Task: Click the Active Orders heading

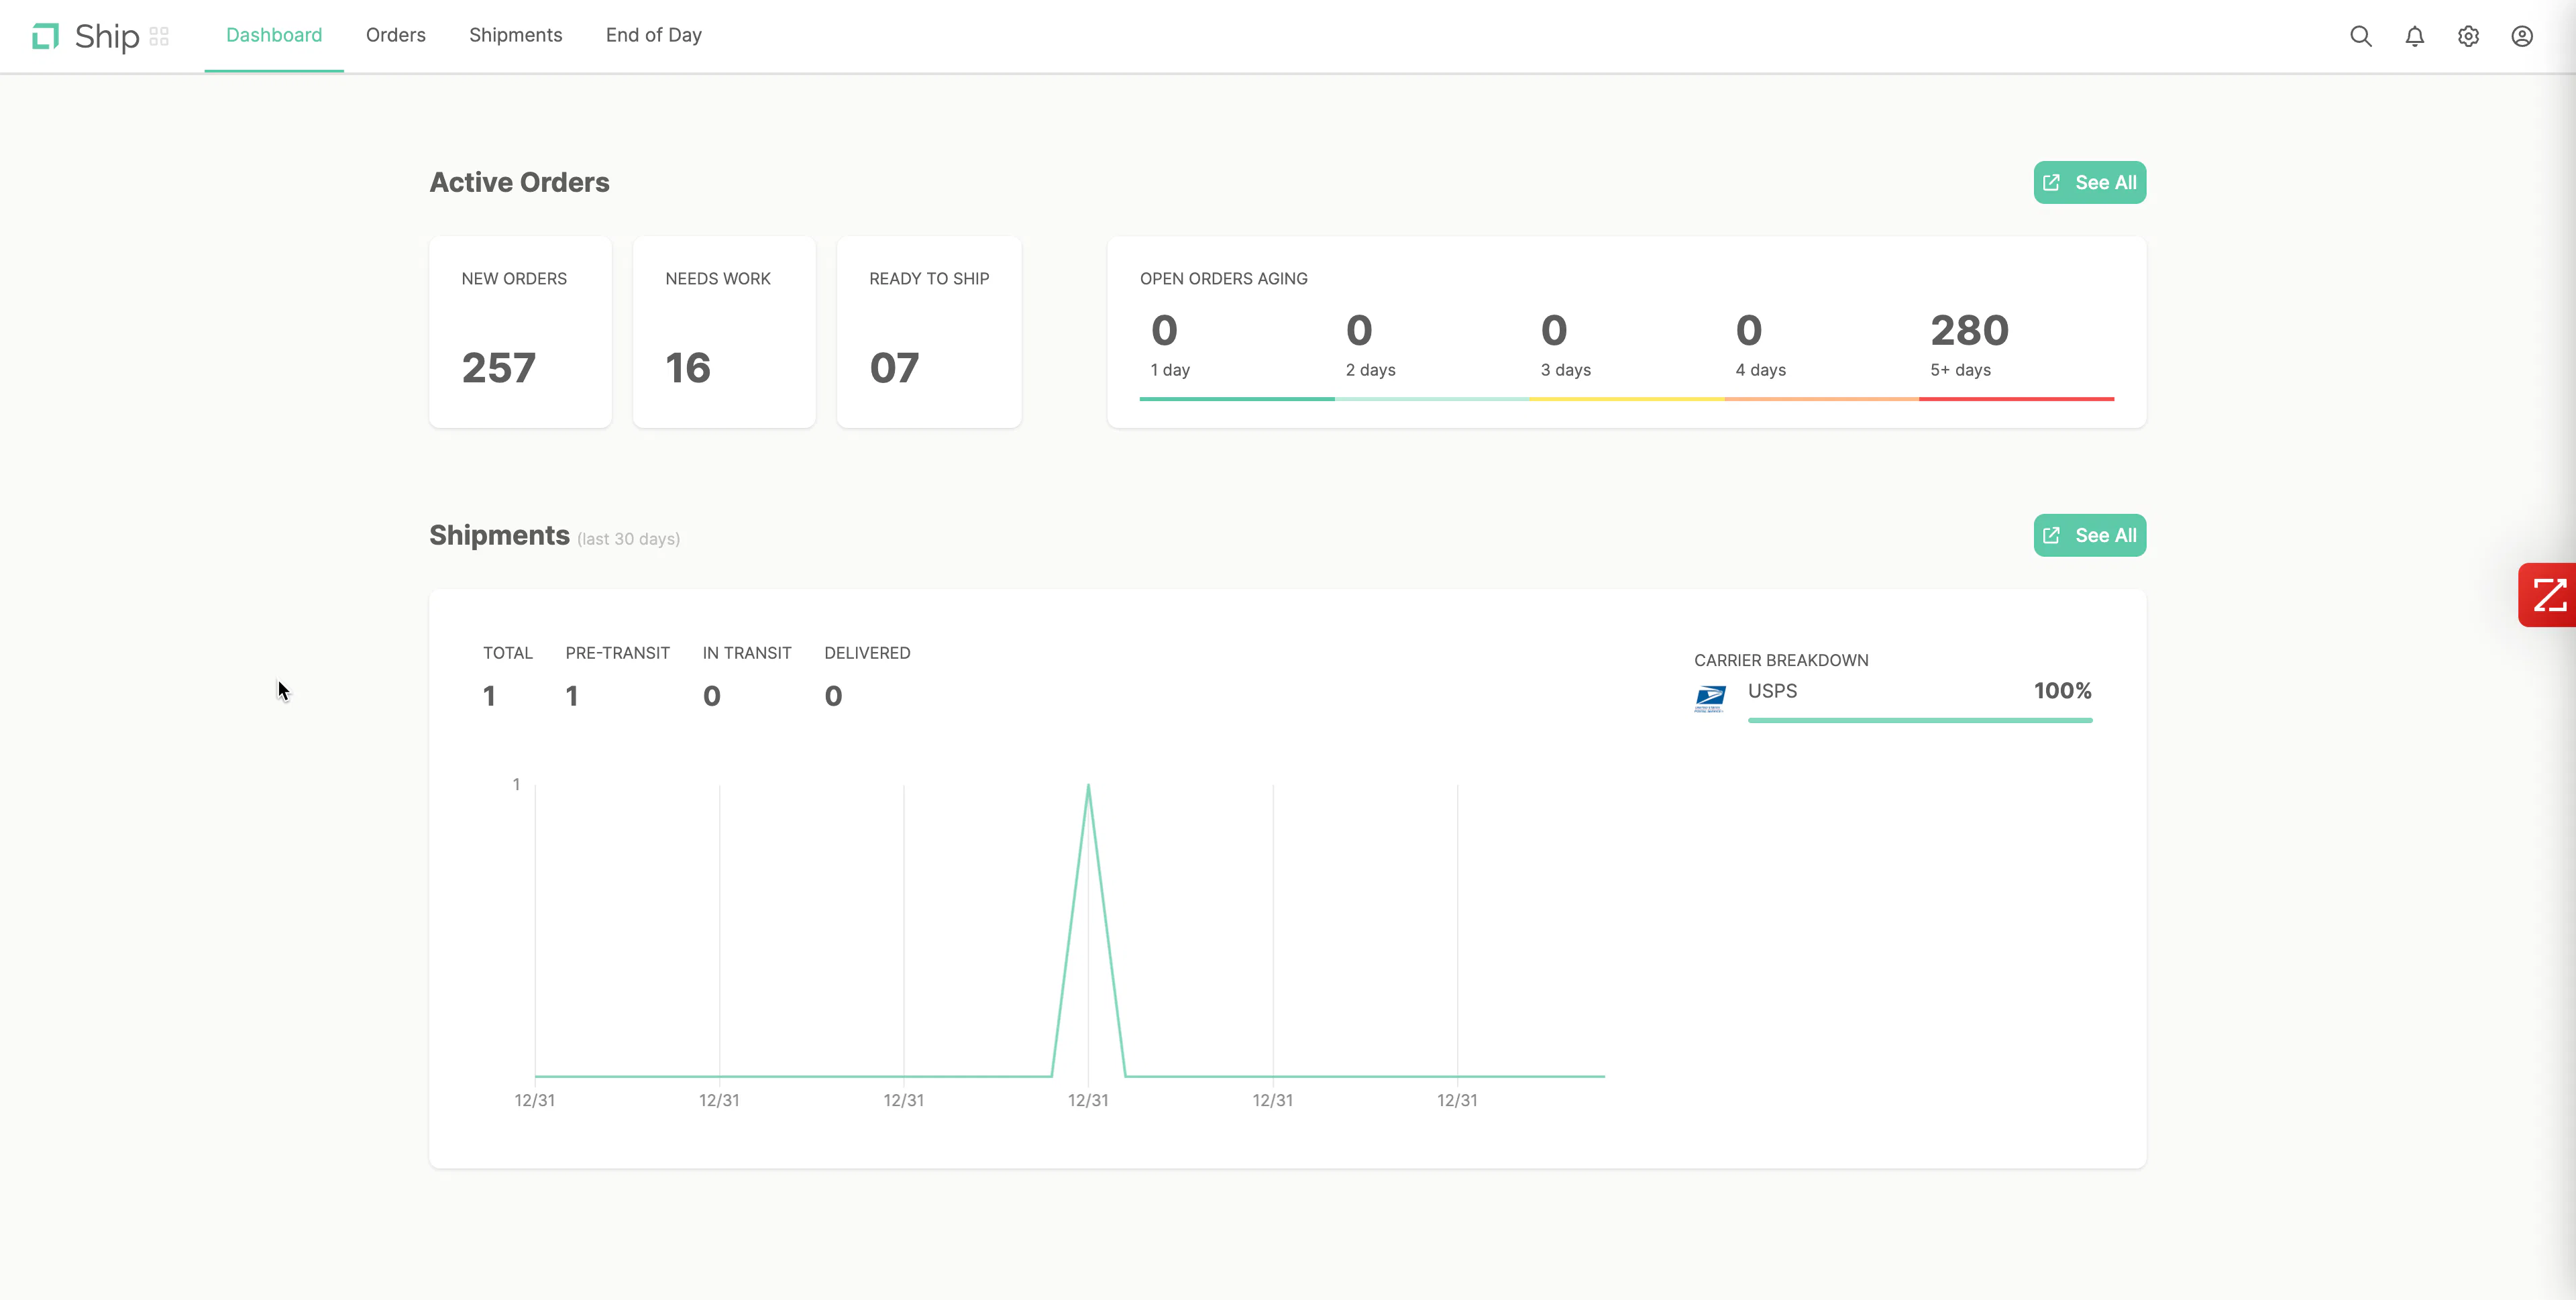Action: coord(519,182)
